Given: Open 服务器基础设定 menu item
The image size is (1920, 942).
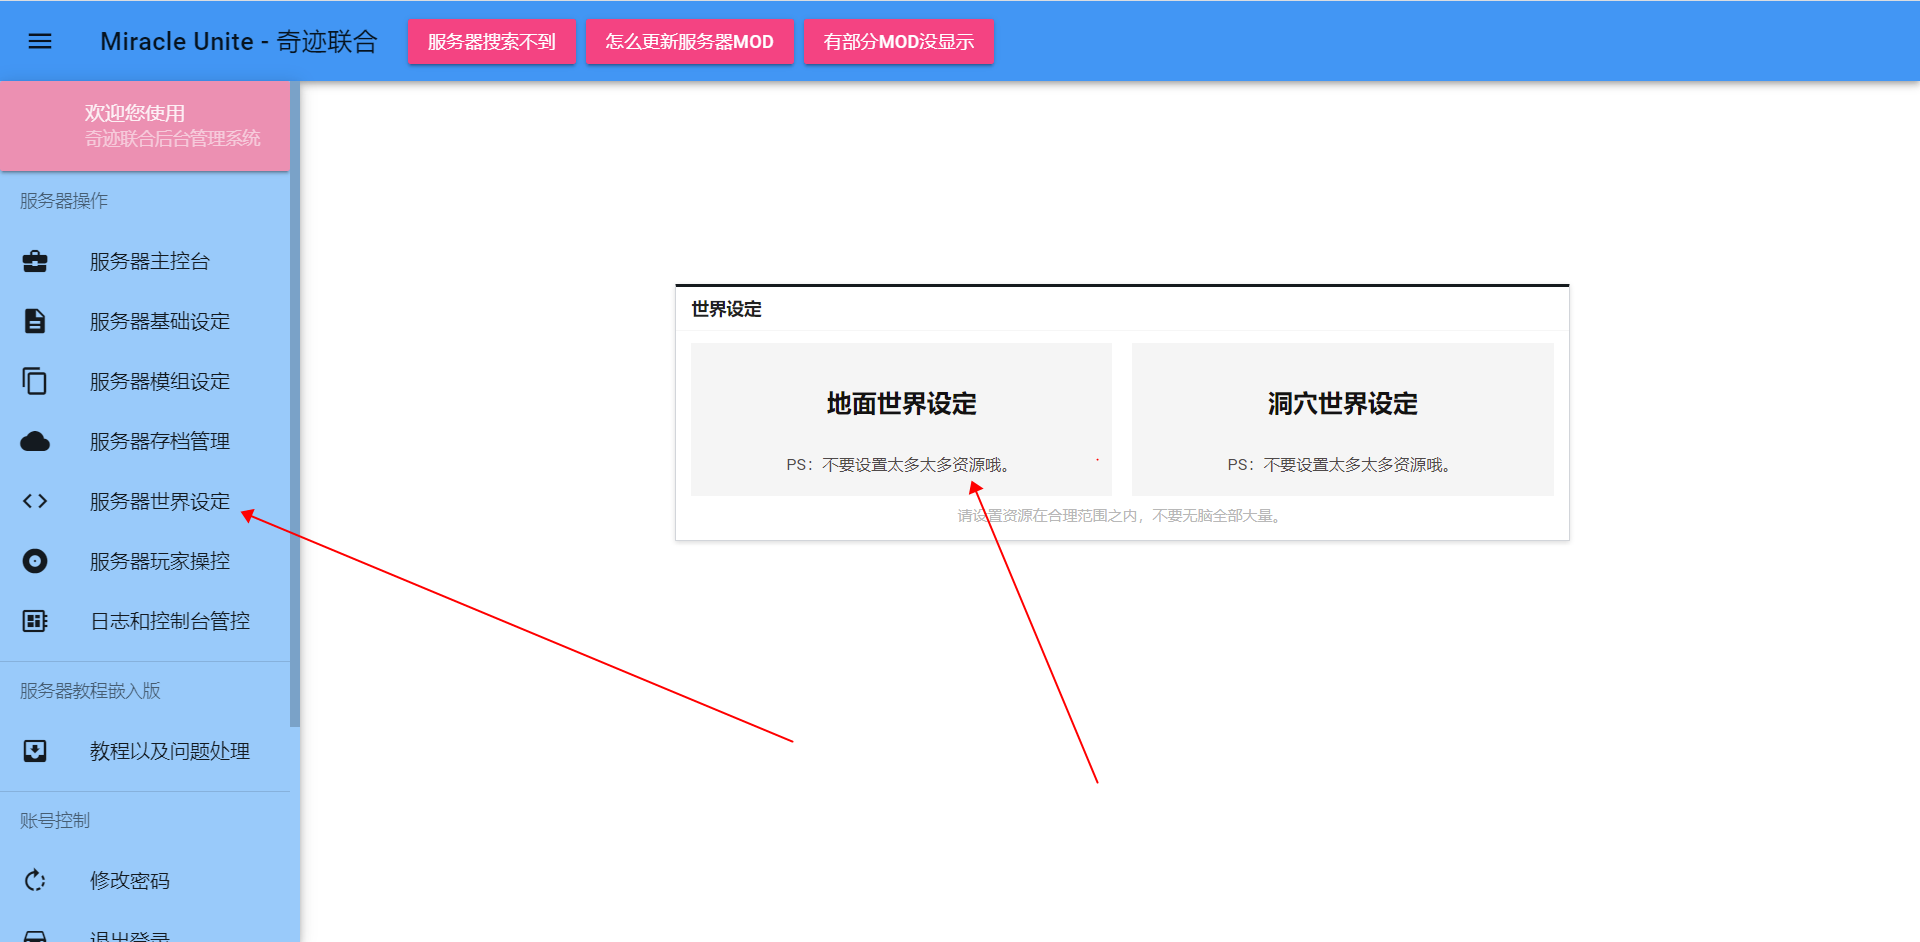Looking at the screenshot, I should click(145, 321).
